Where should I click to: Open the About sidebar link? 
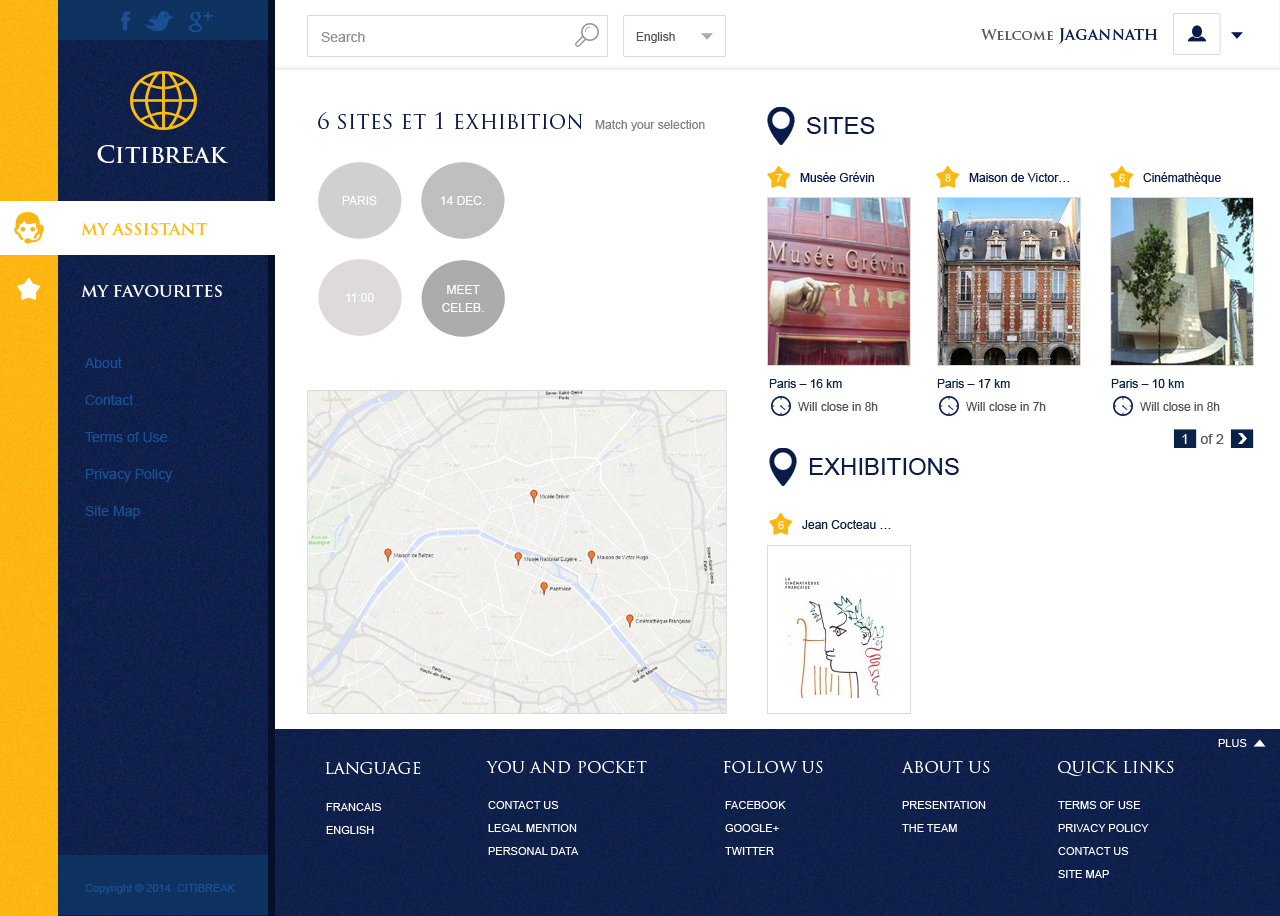point(103,363)
